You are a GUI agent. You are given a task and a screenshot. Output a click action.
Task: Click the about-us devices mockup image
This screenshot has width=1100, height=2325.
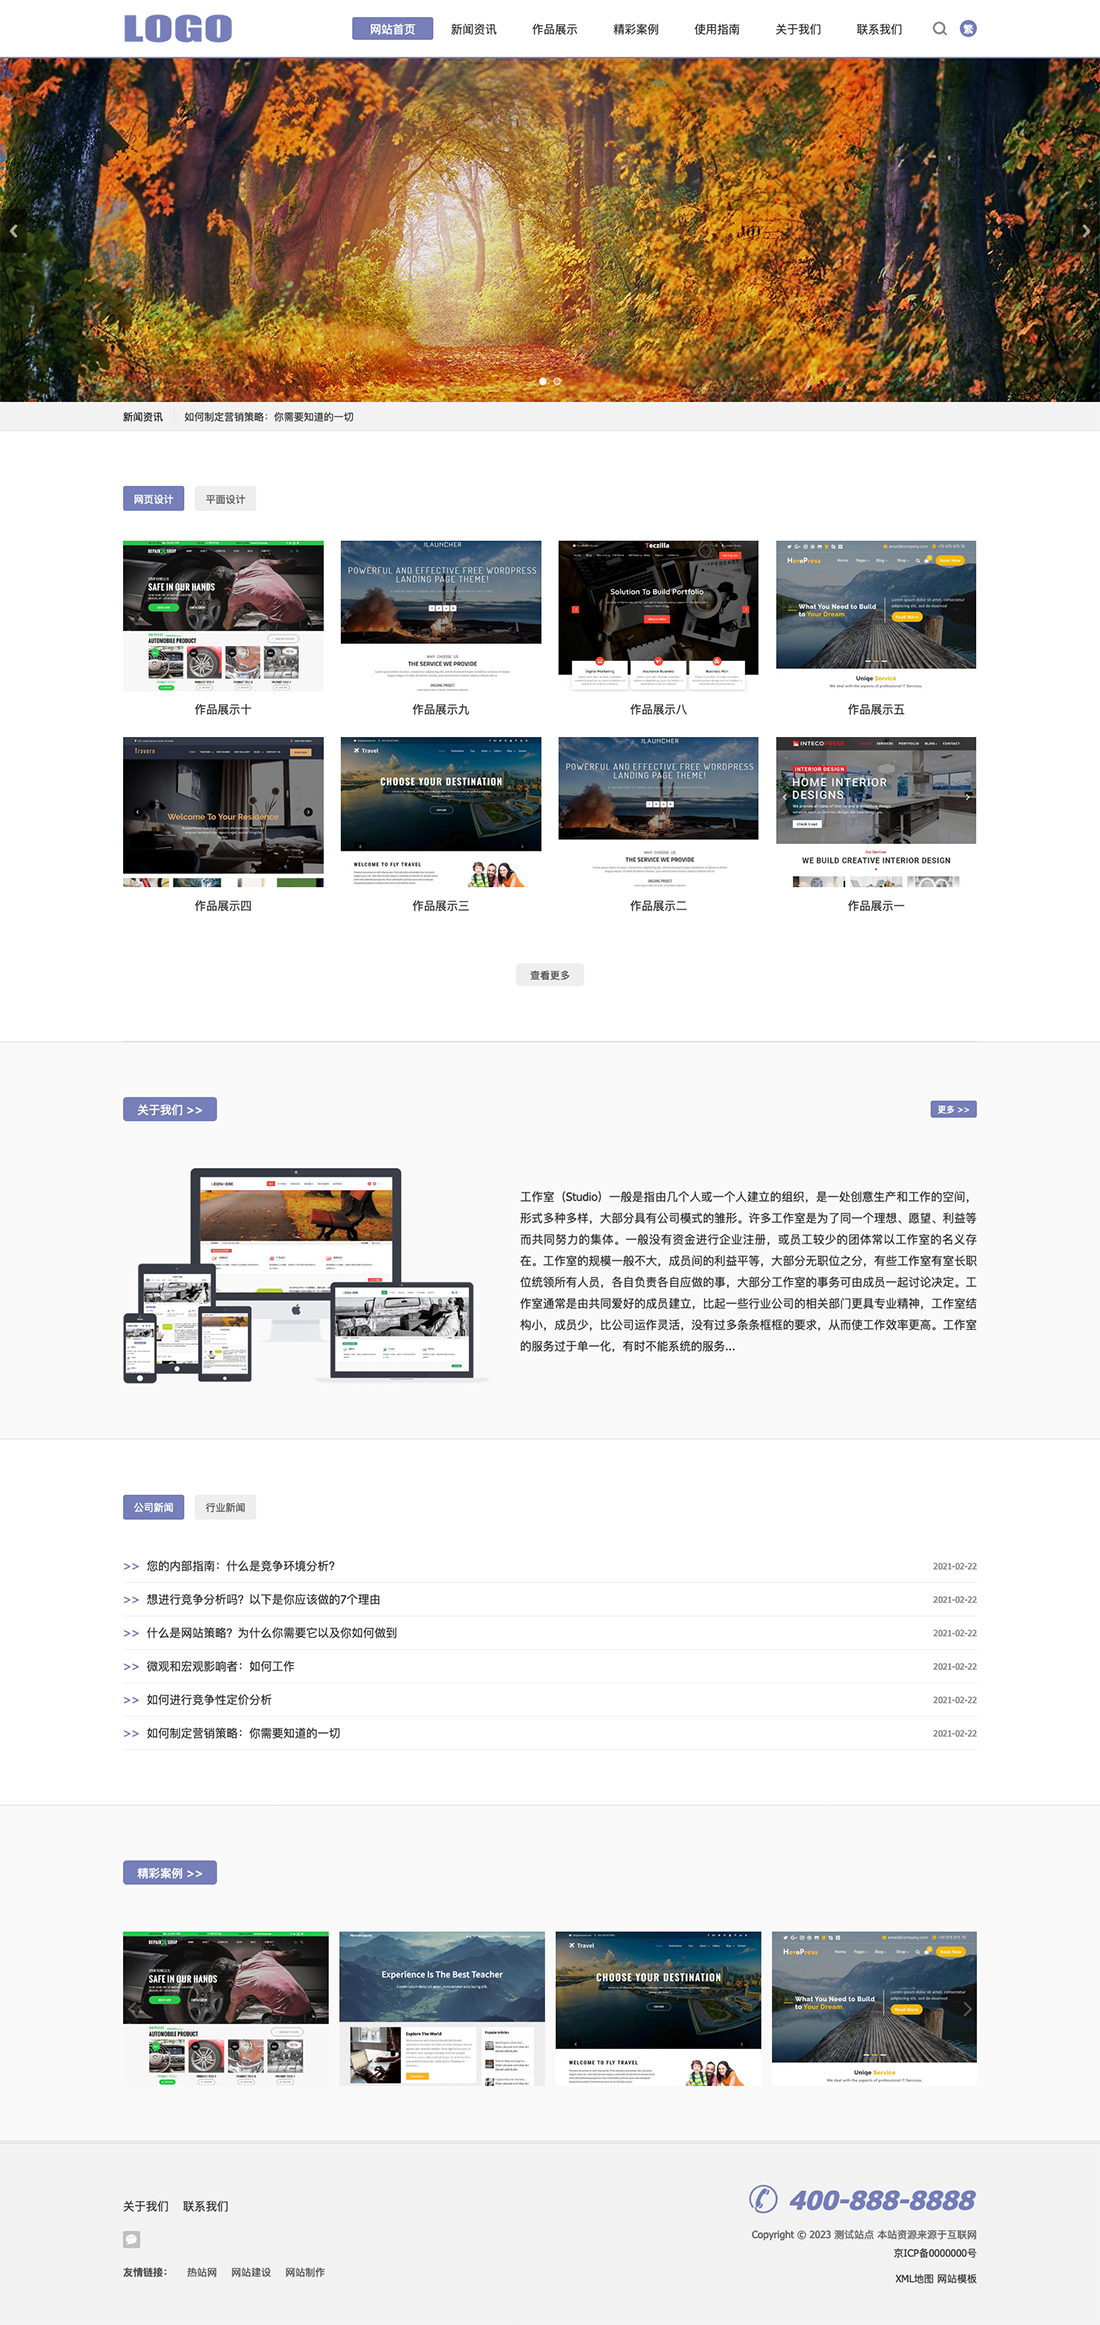coord(306,1275)
